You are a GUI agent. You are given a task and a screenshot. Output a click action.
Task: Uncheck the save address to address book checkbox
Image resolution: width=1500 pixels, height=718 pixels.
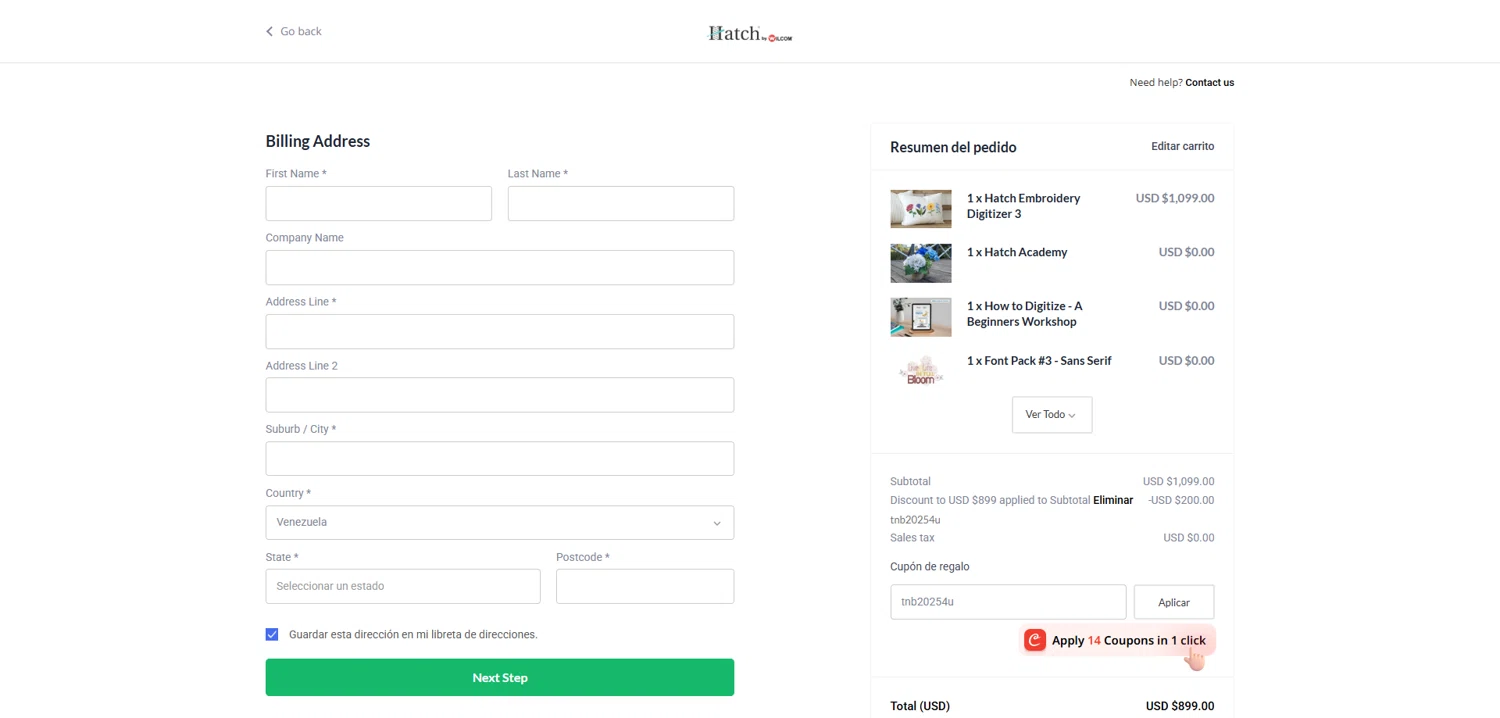[272, 634]
